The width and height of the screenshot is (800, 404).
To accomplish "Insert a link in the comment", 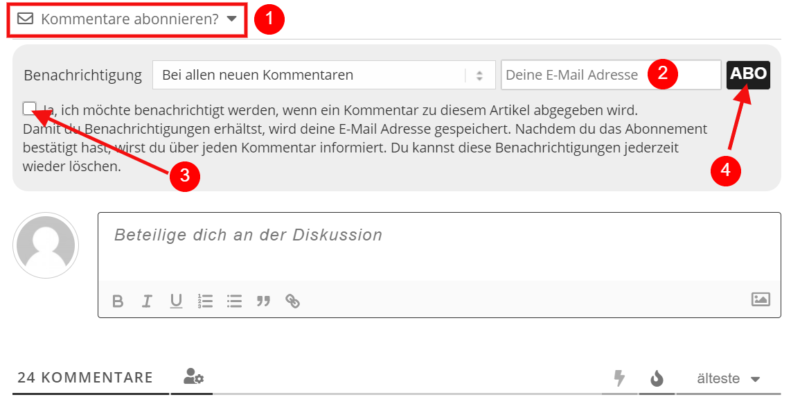I will click(292, 301).
